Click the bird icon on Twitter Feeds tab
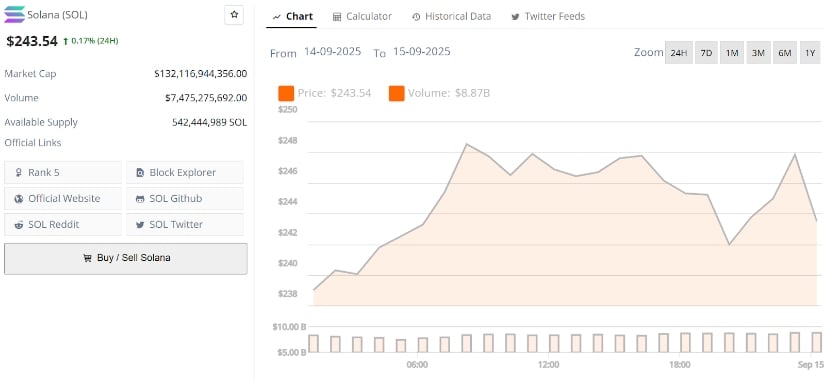The height and width of the screenshot is (380, 825). pos(515,17)
